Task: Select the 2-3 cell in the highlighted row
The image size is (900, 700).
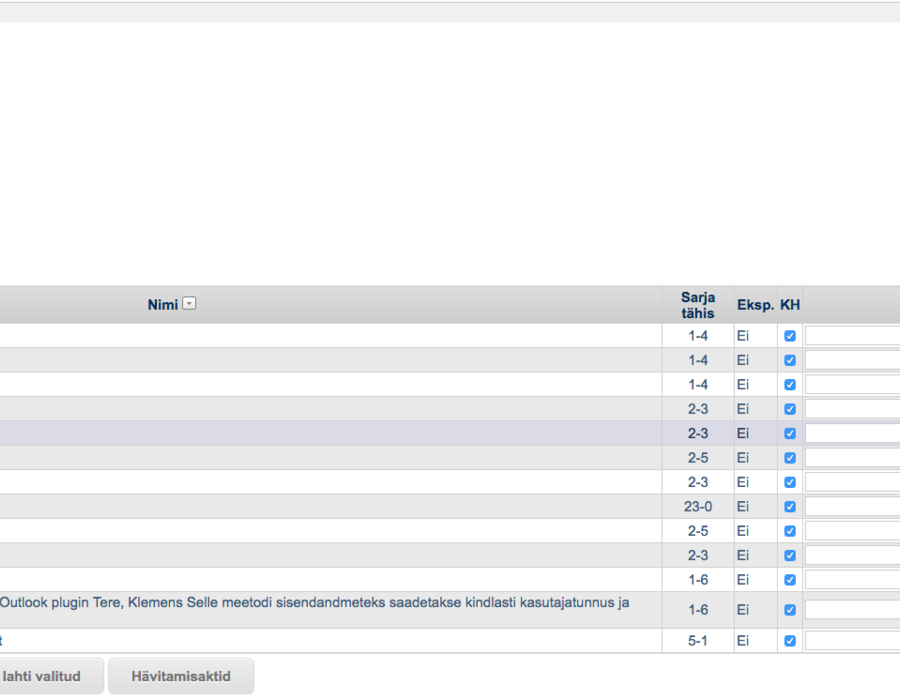Action: click(698, 433)
